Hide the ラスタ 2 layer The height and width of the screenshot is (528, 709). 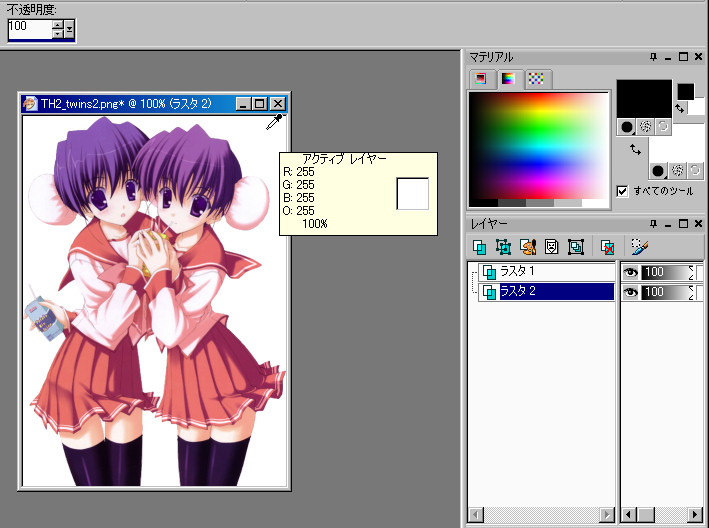[630, 292]
